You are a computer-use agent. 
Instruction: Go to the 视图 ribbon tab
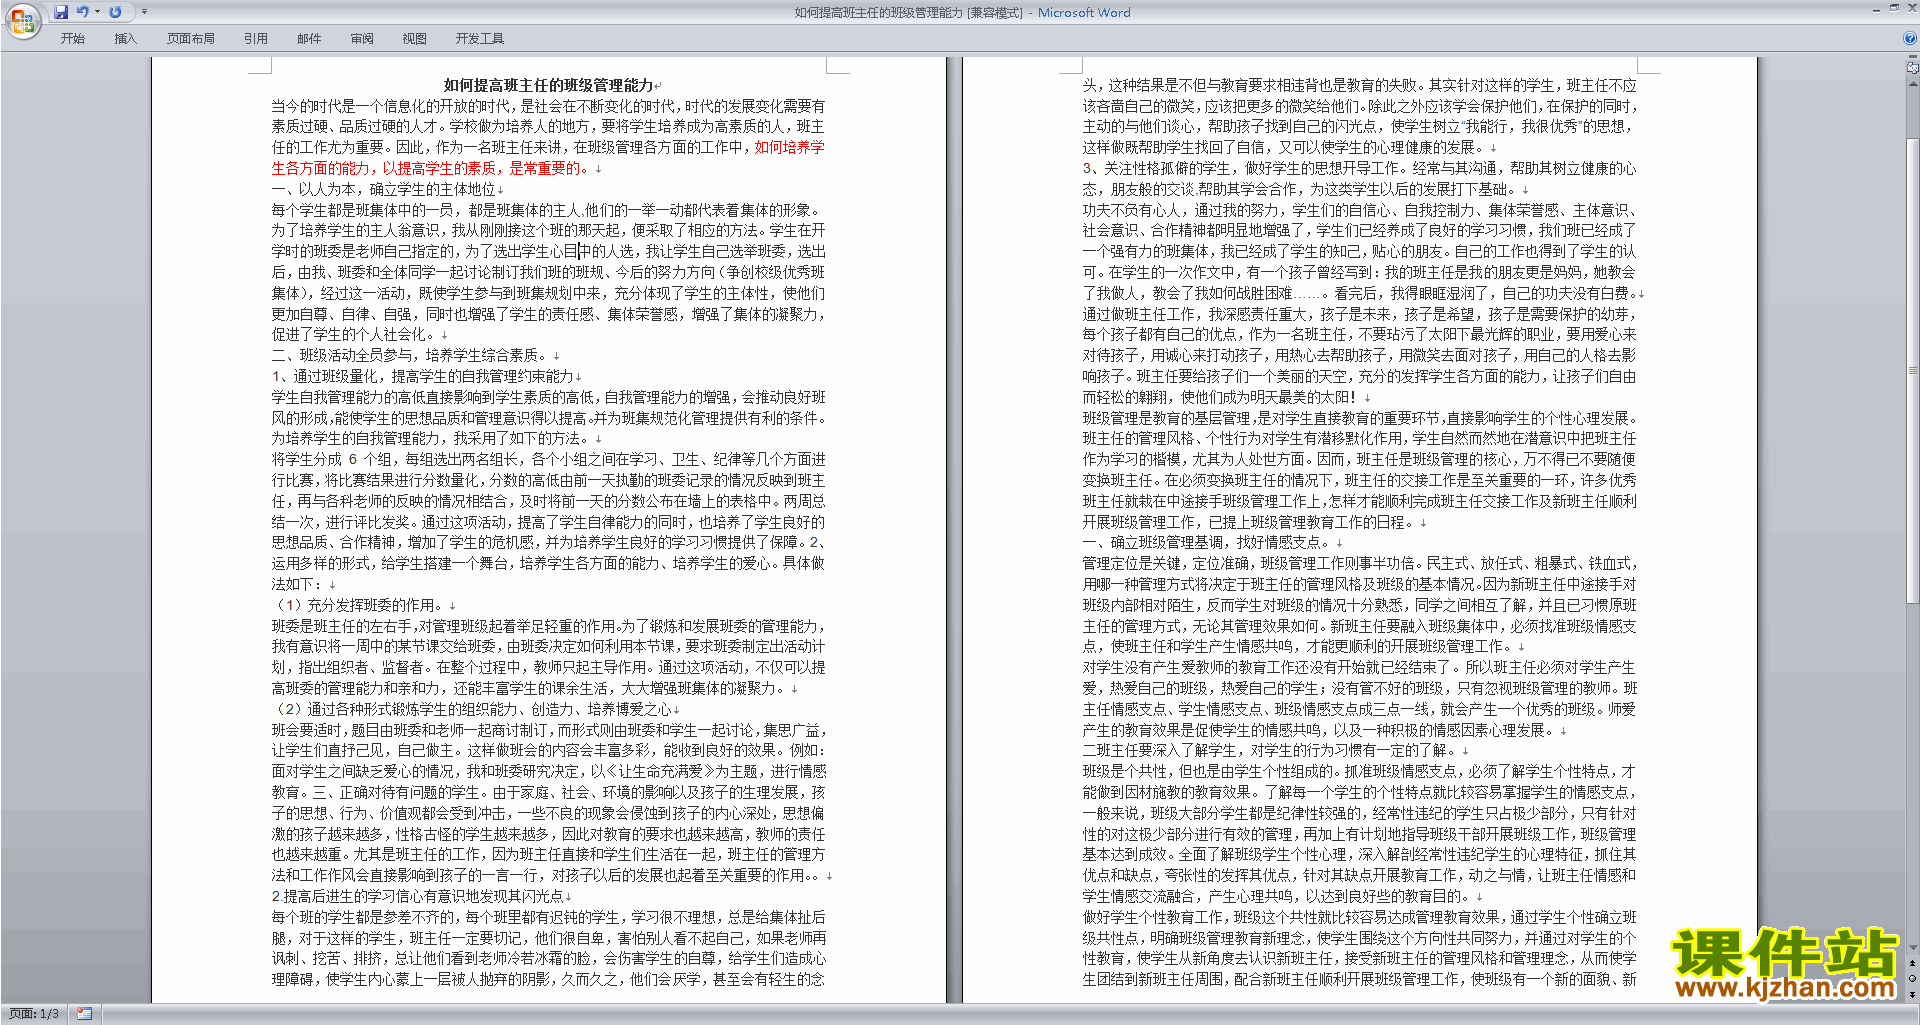[x=414, y=39]
